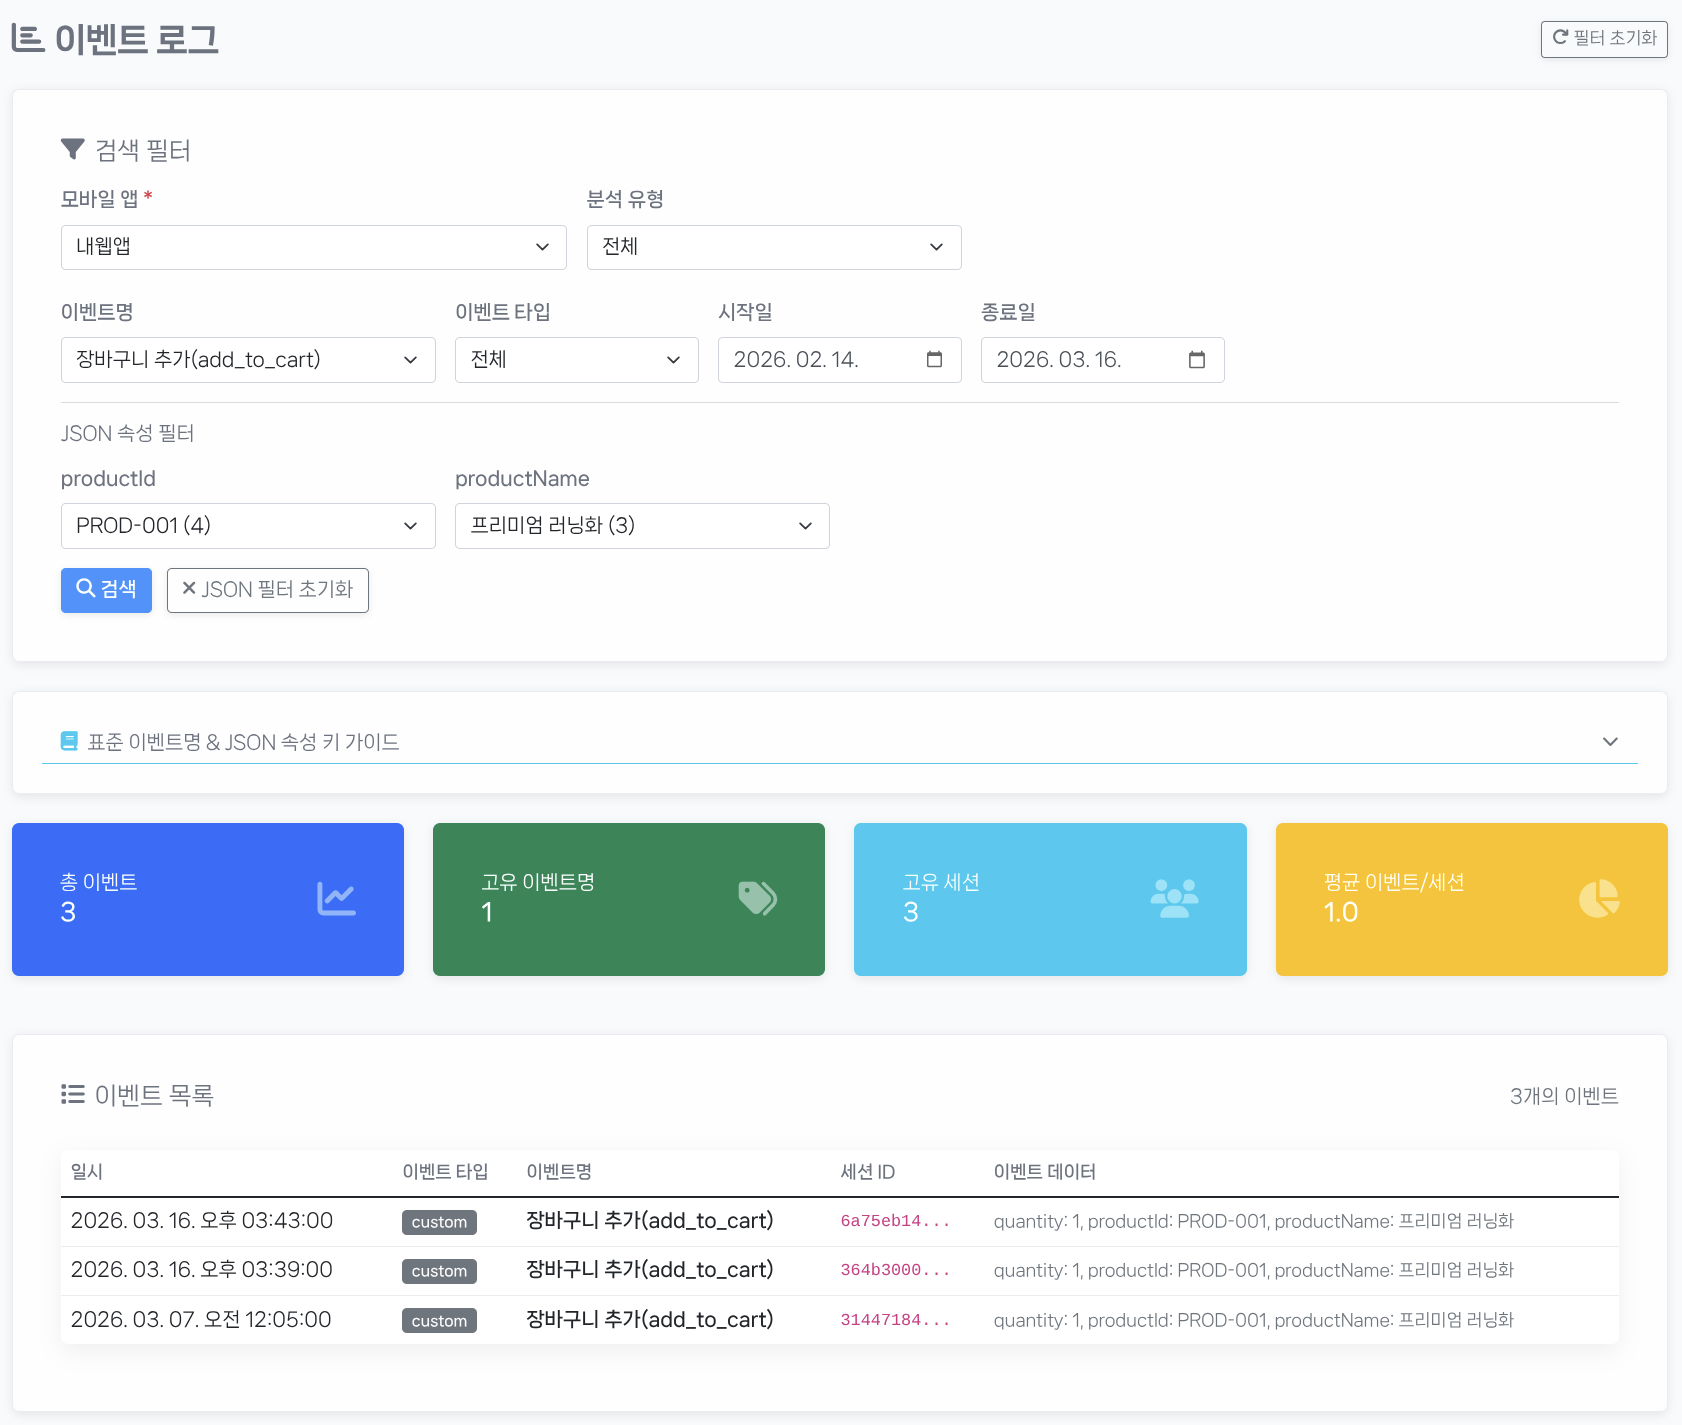Click session ID 6a75eb14 in event list
Screen dimensions: 1682x1425
pos(894,1221)
